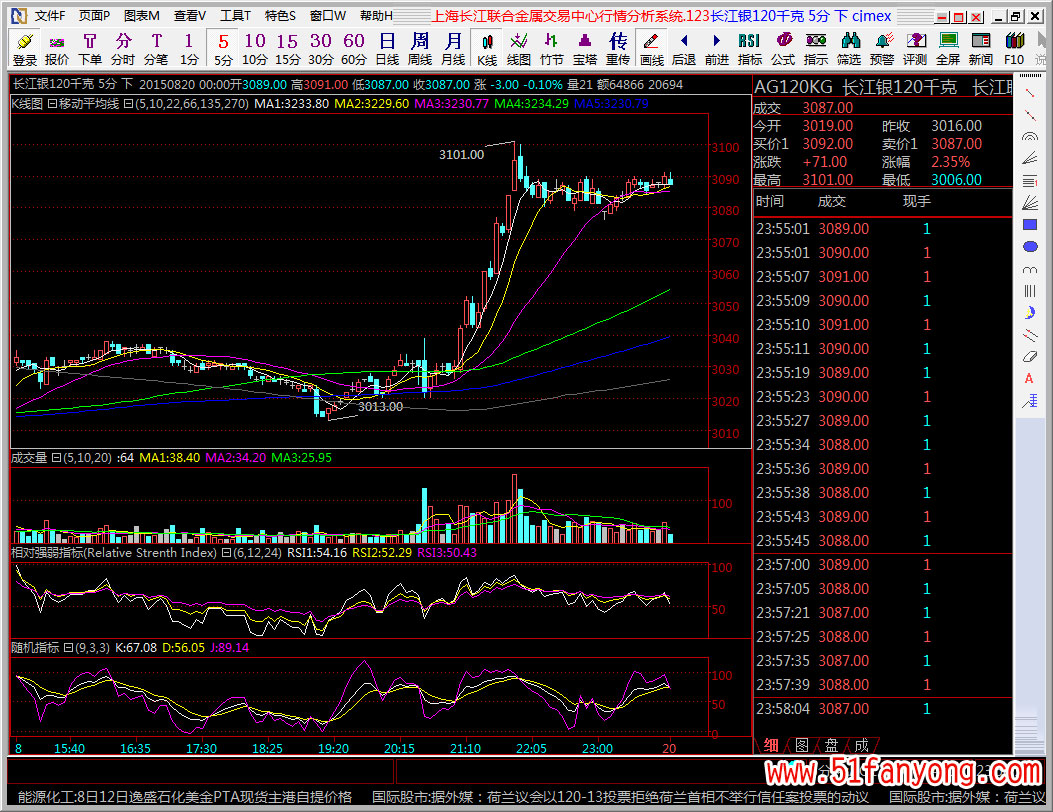Open the 新闻 news panel

(x=980, y=49)
